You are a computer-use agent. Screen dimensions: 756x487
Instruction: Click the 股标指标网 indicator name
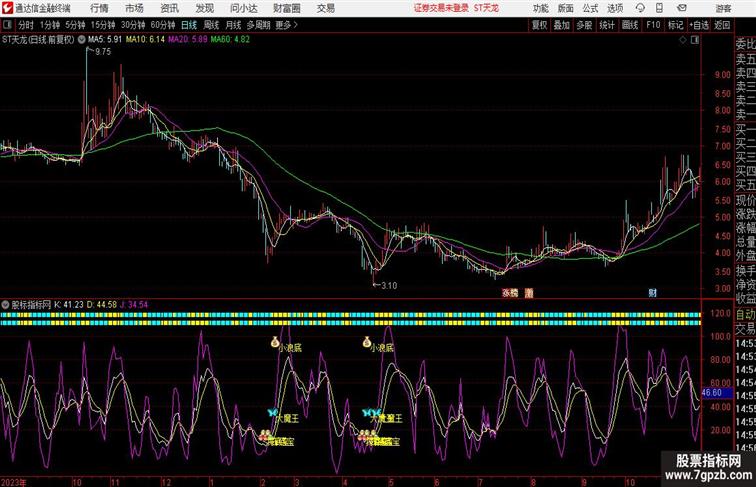pos(31,305)
